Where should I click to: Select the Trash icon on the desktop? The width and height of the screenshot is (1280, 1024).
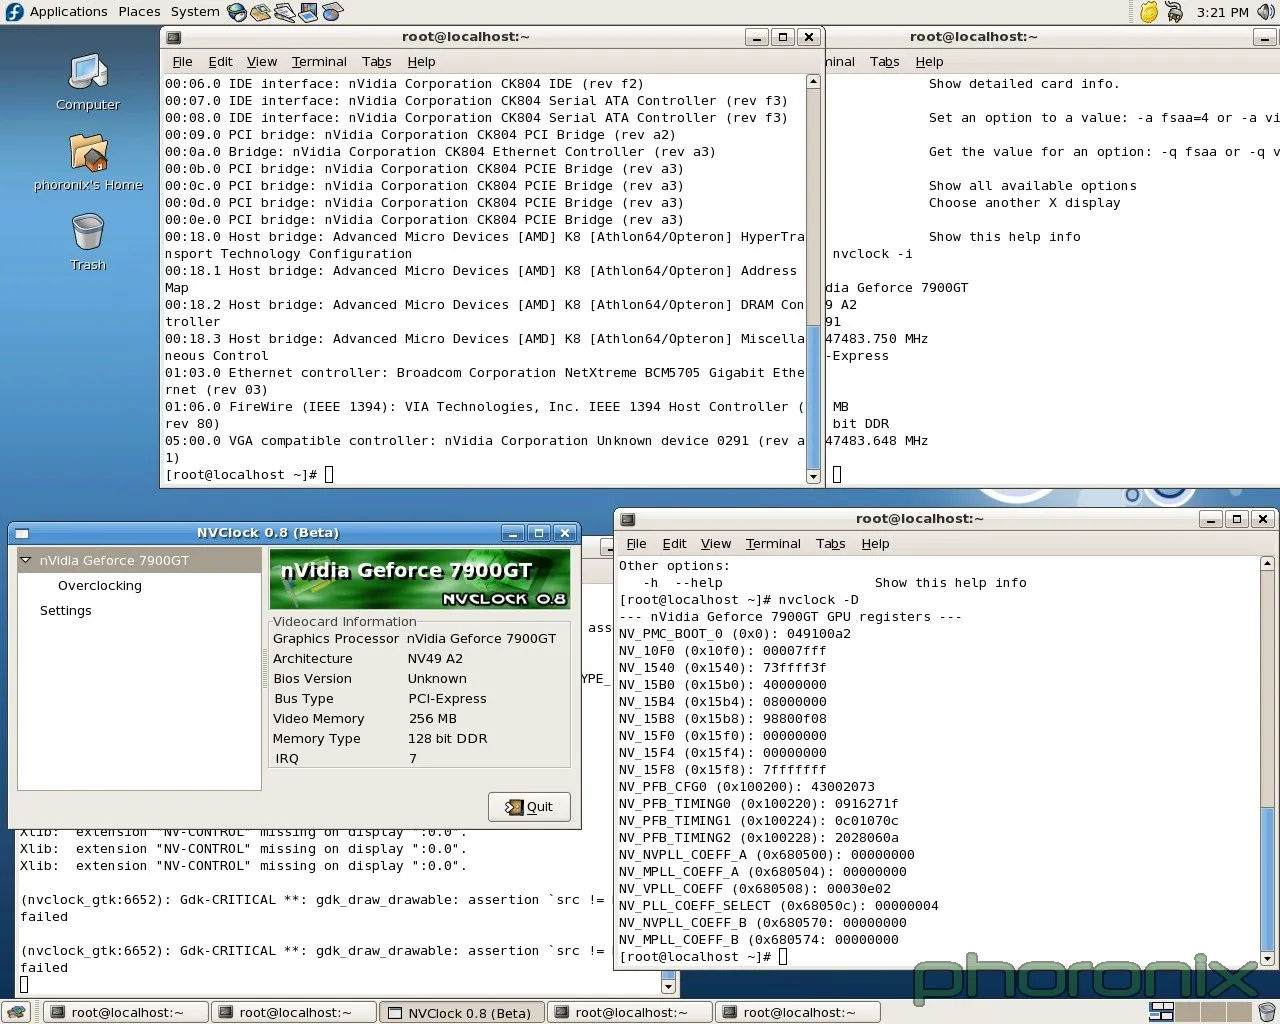[x=88, y=242]
